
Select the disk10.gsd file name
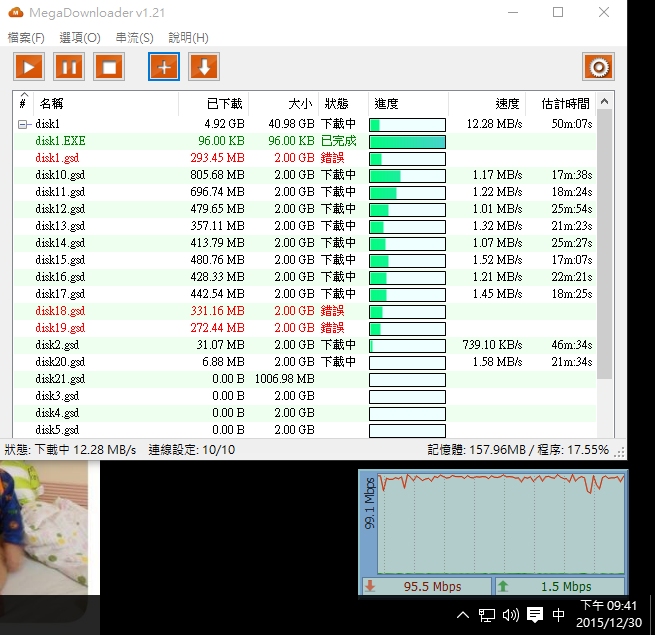[60, 175]
